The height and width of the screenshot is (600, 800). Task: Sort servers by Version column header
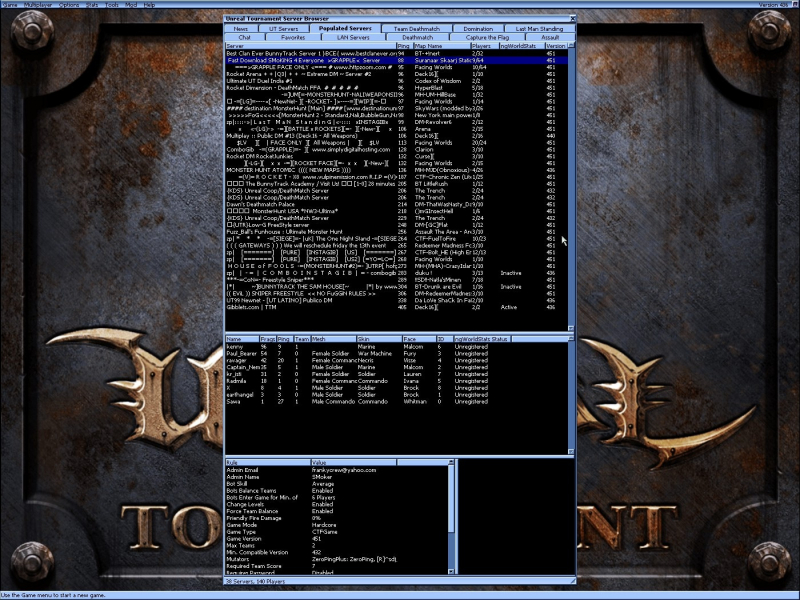point(556,46)
